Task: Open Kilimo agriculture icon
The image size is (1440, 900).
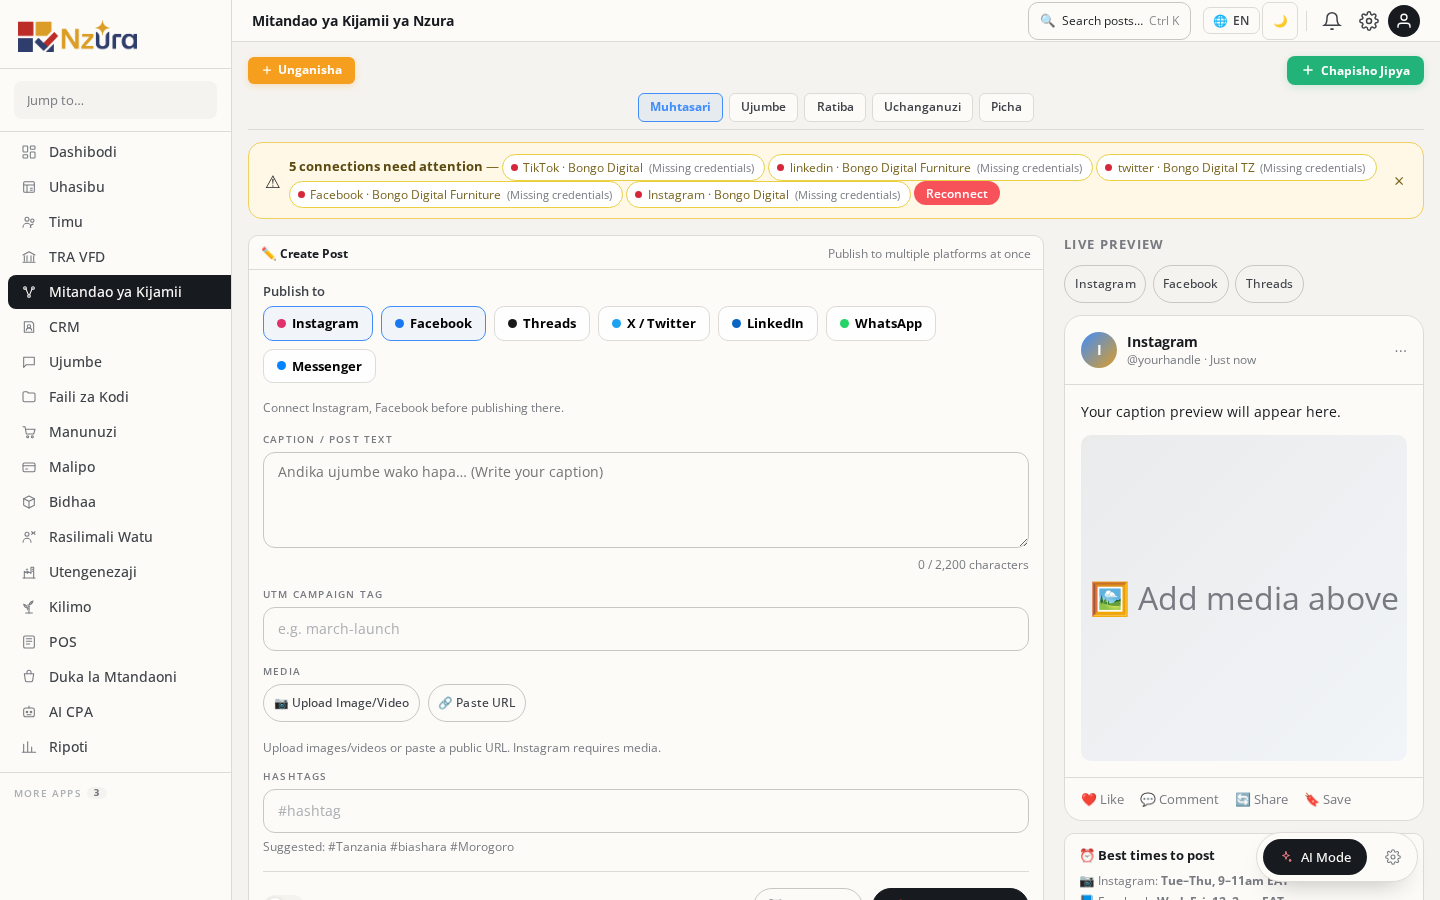Action: tap(29, 607)
